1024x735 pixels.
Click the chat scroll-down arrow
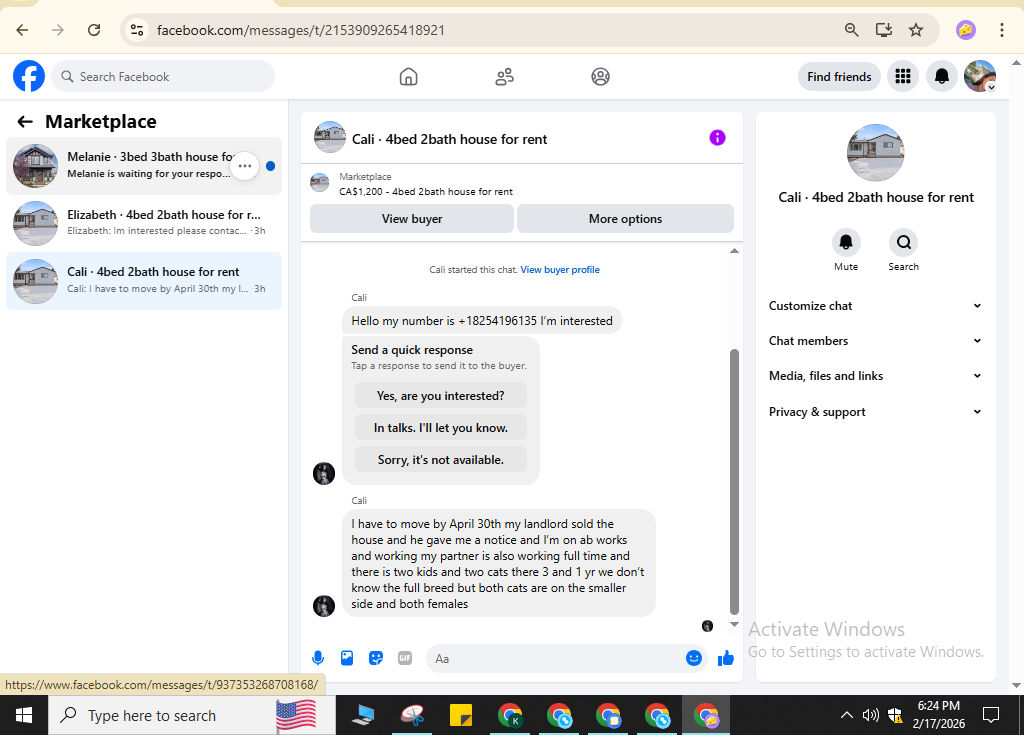click(x=734, y=624)
